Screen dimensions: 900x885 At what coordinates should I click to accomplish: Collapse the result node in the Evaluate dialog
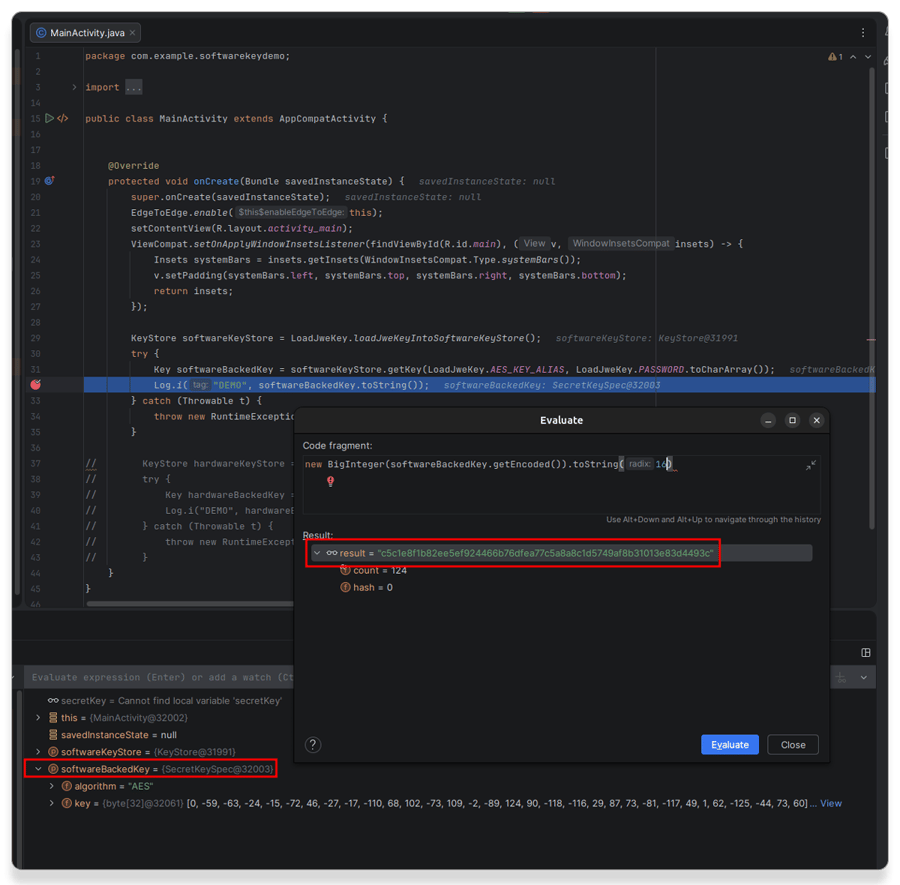pos(316,552)
